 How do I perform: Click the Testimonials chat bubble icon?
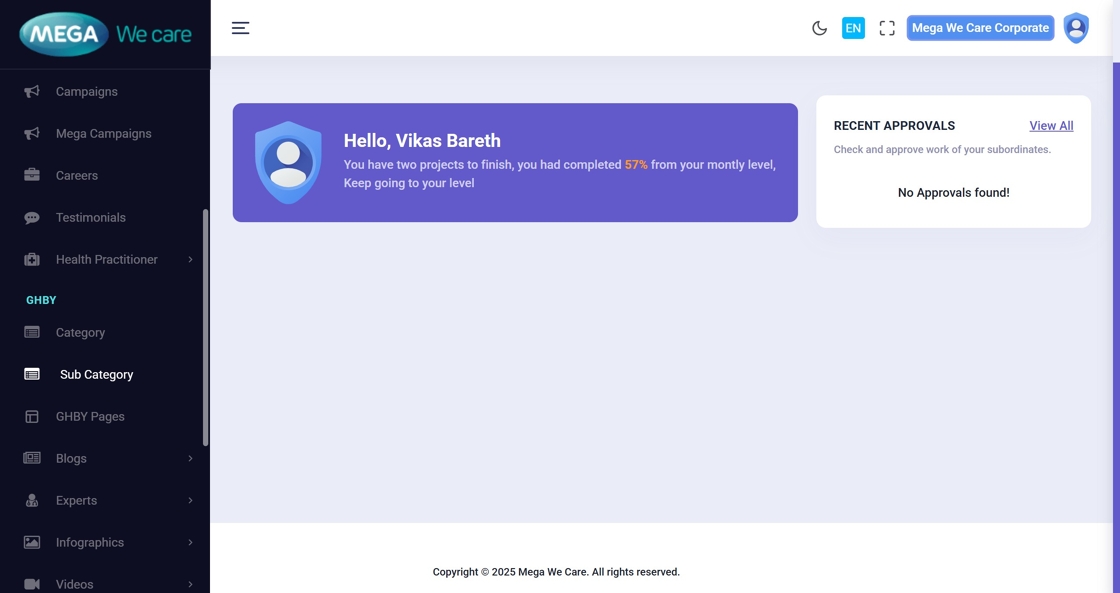[32, 218]
